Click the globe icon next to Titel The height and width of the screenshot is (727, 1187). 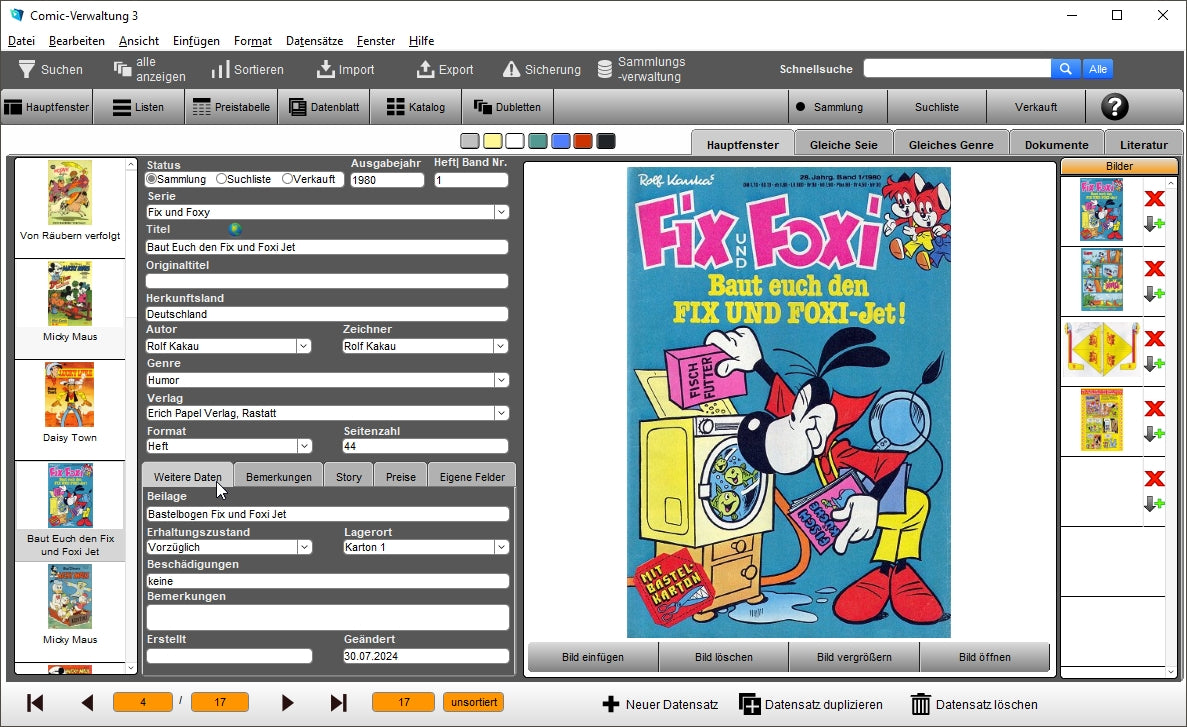tap(235, 229)
